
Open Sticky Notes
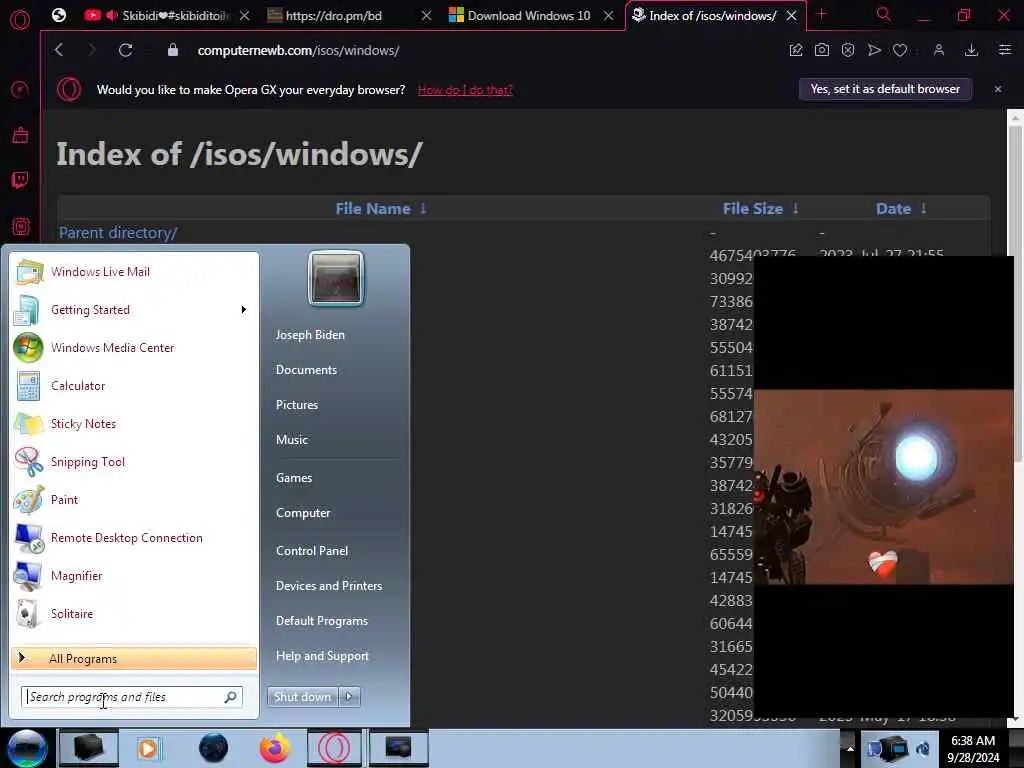83,423
